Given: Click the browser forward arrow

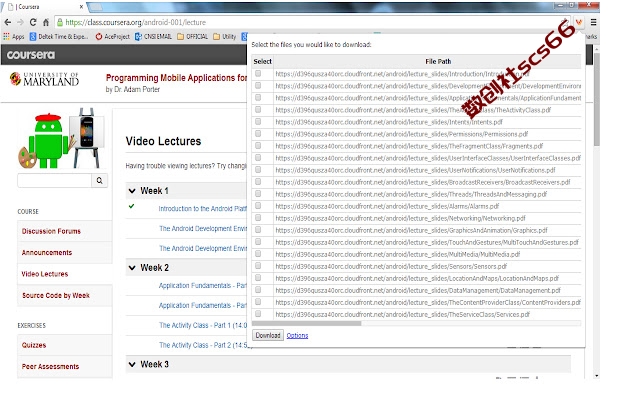Looking at the screenshot, I should [x=20, y=22].
